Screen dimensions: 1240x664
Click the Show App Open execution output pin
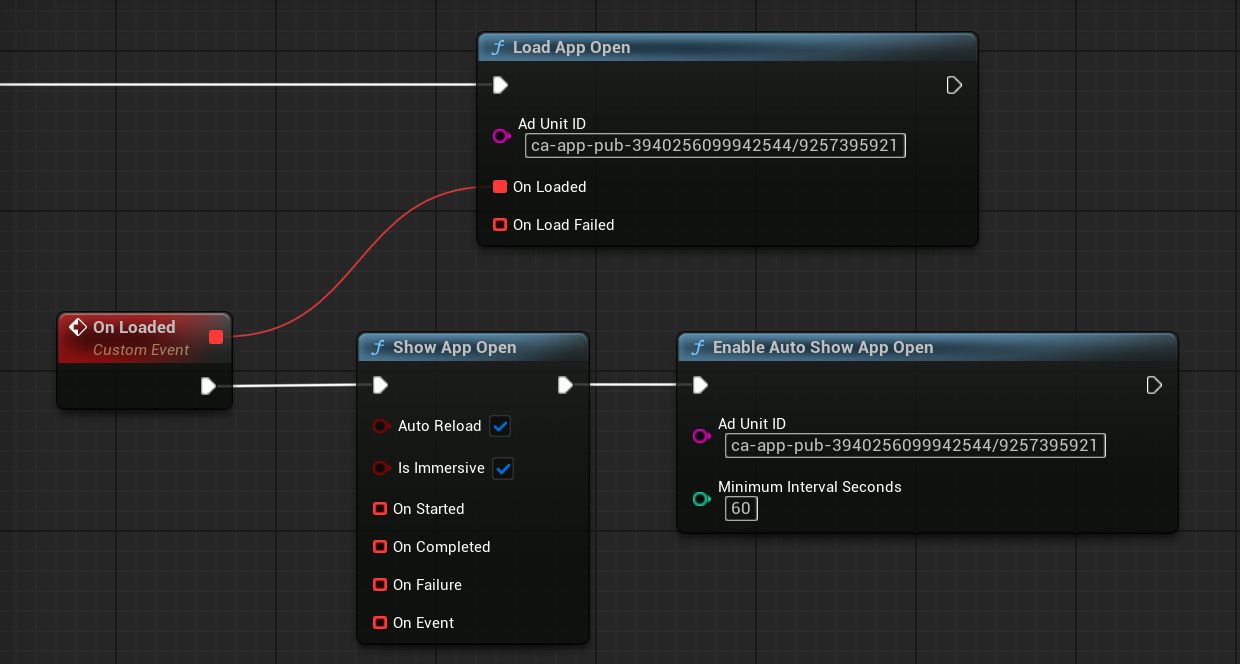(565, 385)
